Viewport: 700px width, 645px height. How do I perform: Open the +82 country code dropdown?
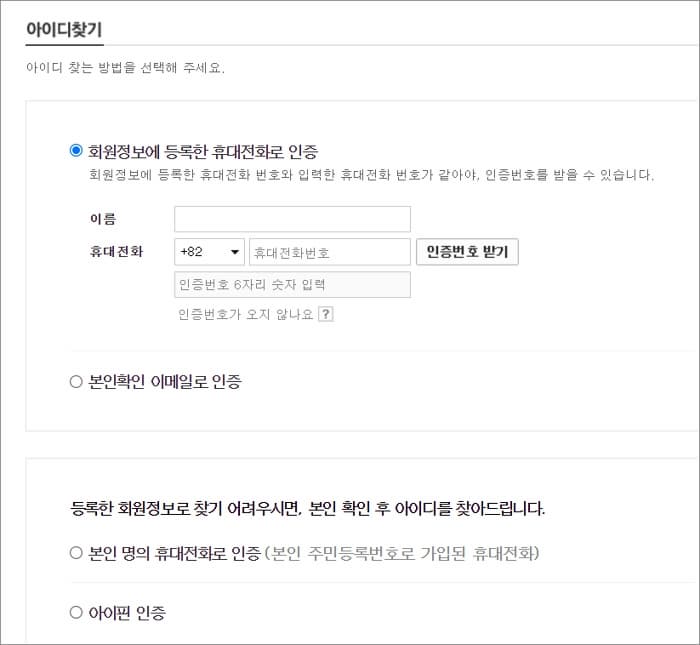point(209,252)
